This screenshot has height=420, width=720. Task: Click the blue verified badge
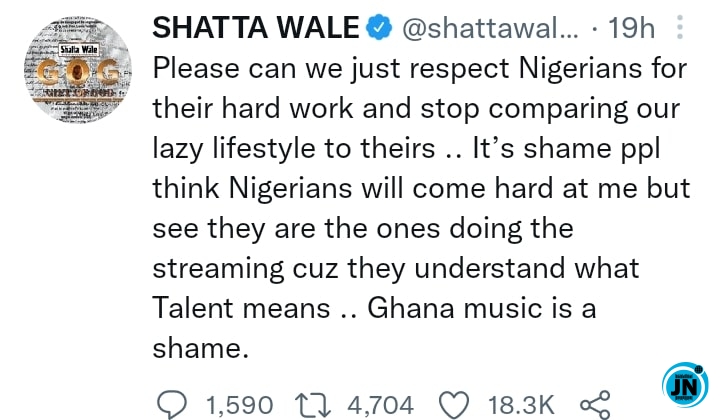pyautogui.click(x=379, y=27)
